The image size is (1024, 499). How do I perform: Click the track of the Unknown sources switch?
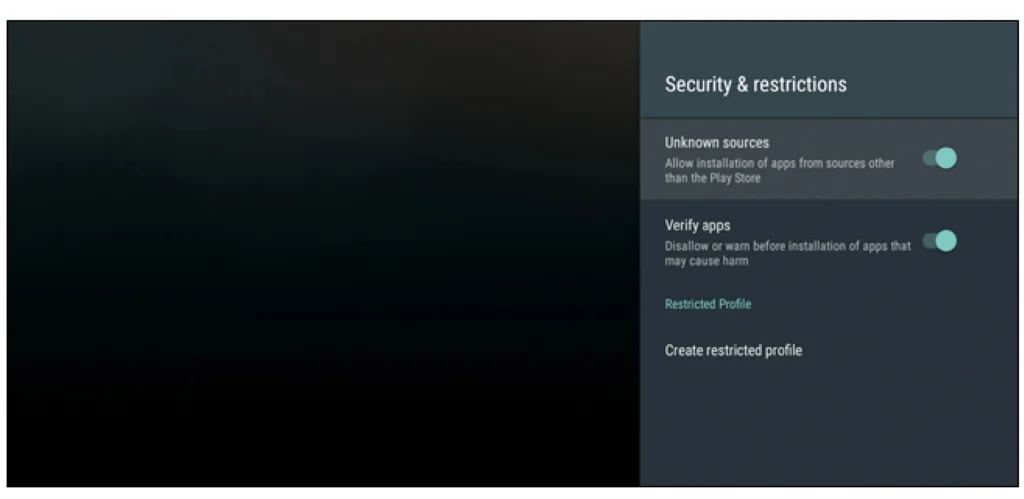(928, 158)
